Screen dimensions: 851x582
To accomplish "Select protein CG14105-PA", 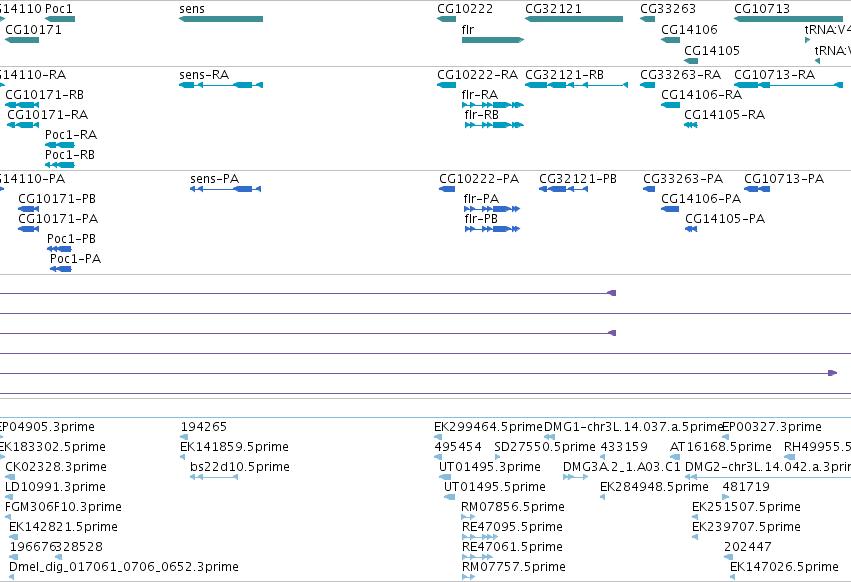I will (725, 218).
